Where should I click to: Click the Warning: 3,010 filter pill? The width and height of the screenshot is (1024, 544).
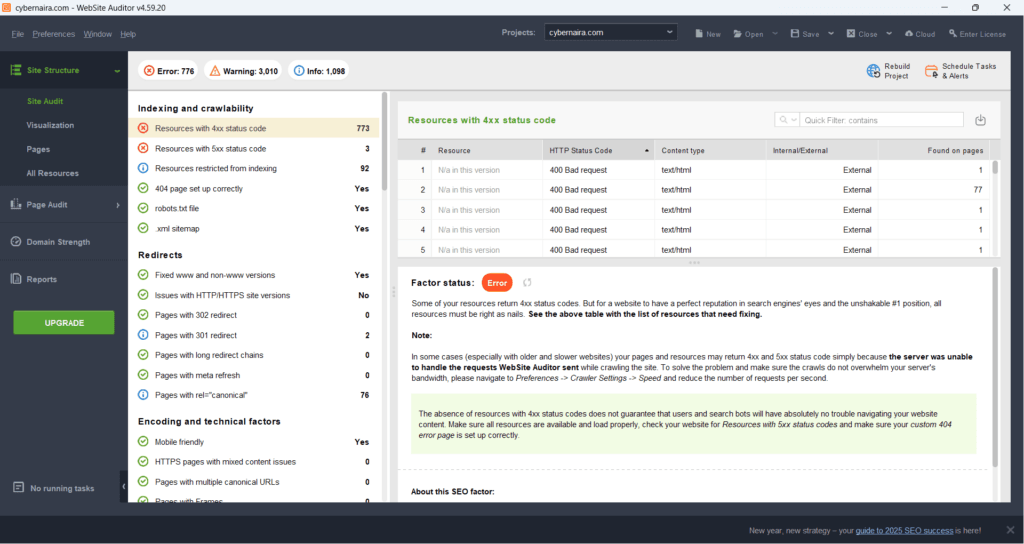pos(243,71)
